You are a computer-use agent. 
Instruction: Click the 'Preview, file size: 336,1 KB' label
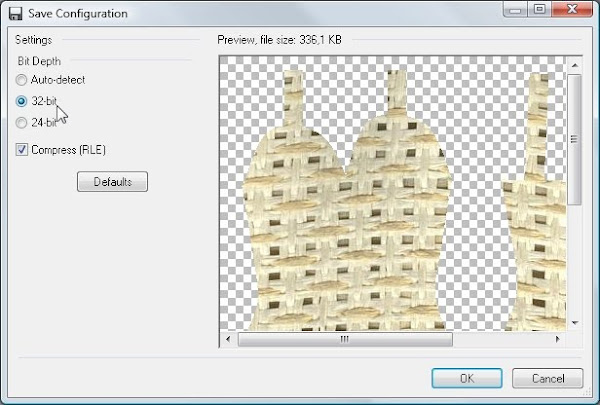(279, 40)
